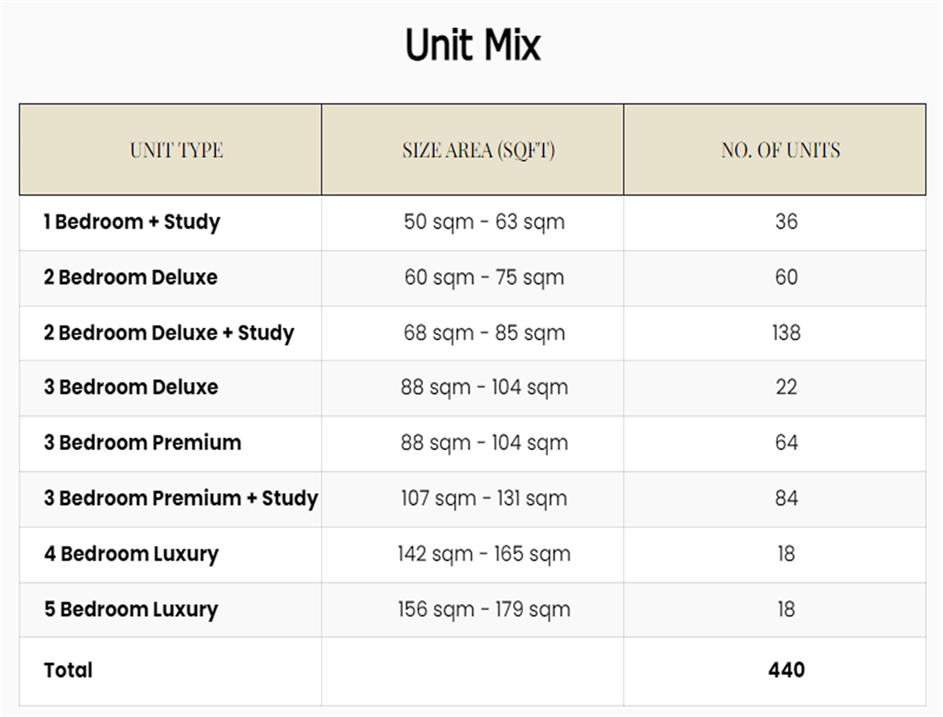Click the 2 Bedroom Deluxe + Study label
943x717 pixels.
[168, 333]
